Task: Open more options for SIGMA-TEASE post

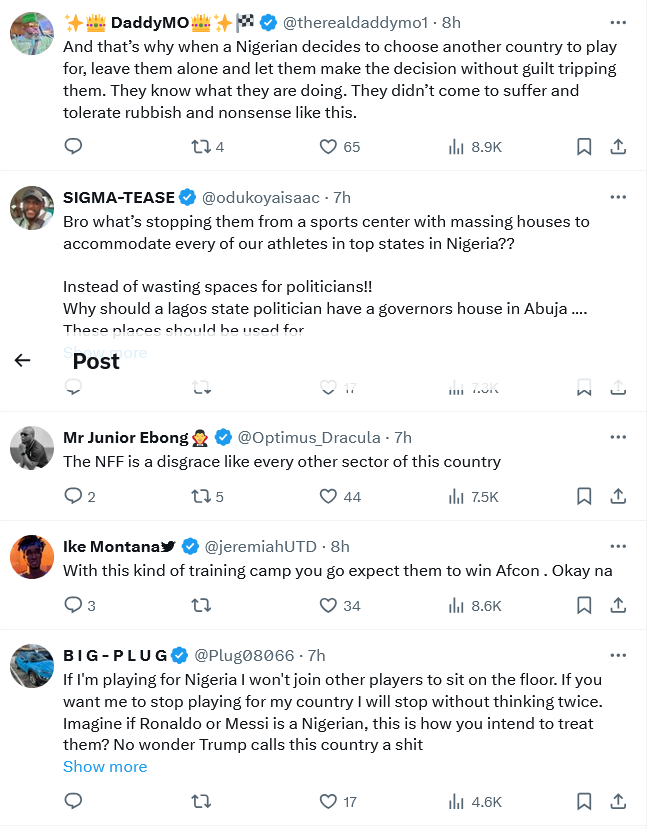Action: (x=618, y=197)
